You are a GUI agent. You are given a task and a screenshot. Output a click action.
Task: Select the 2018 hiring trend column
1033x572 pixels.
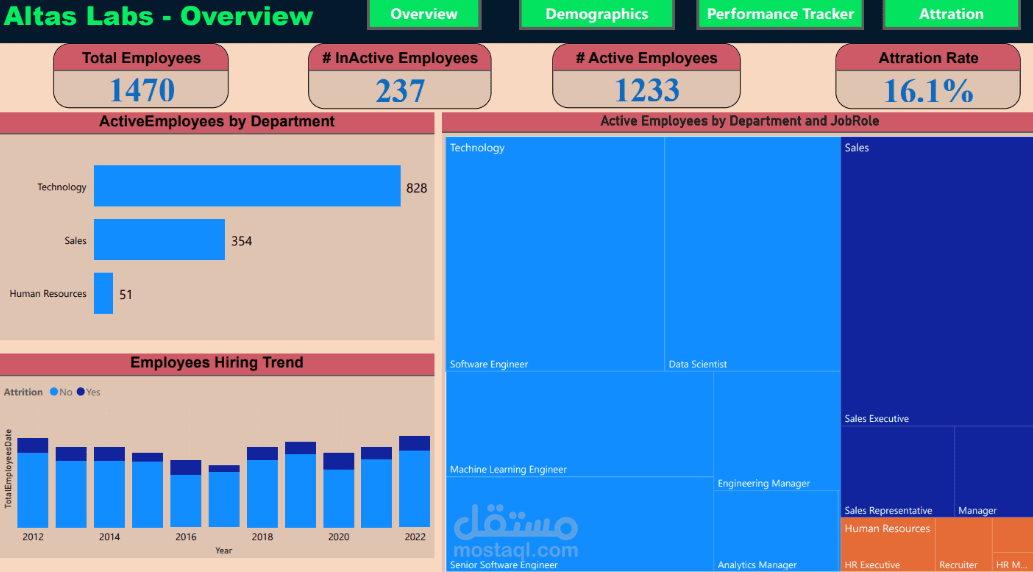click(262, 487)
